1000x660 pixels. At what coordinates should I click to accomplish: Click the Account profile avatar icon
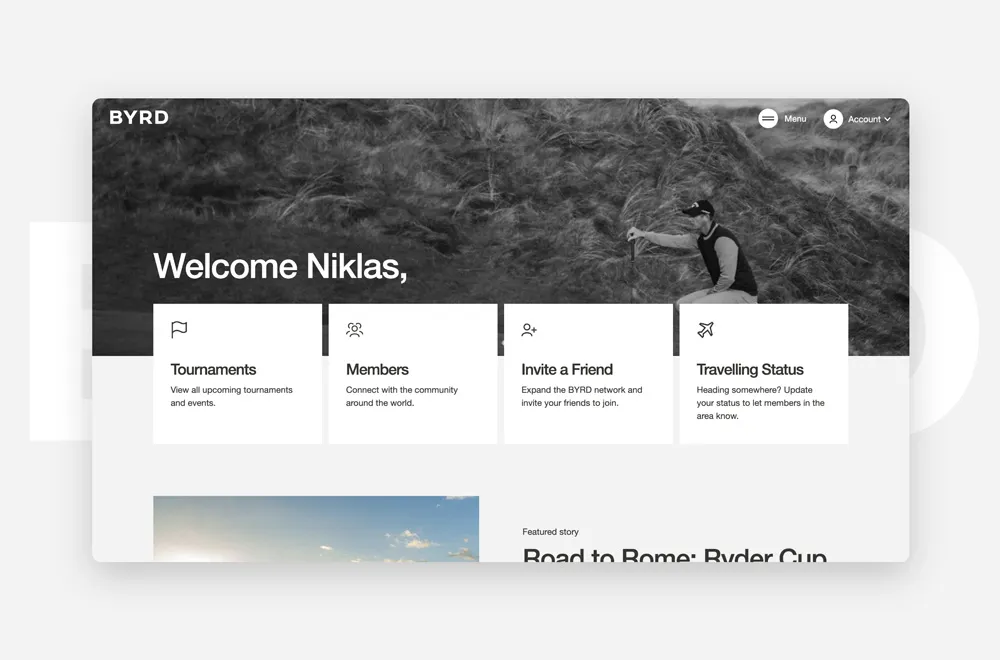[833, 119]
